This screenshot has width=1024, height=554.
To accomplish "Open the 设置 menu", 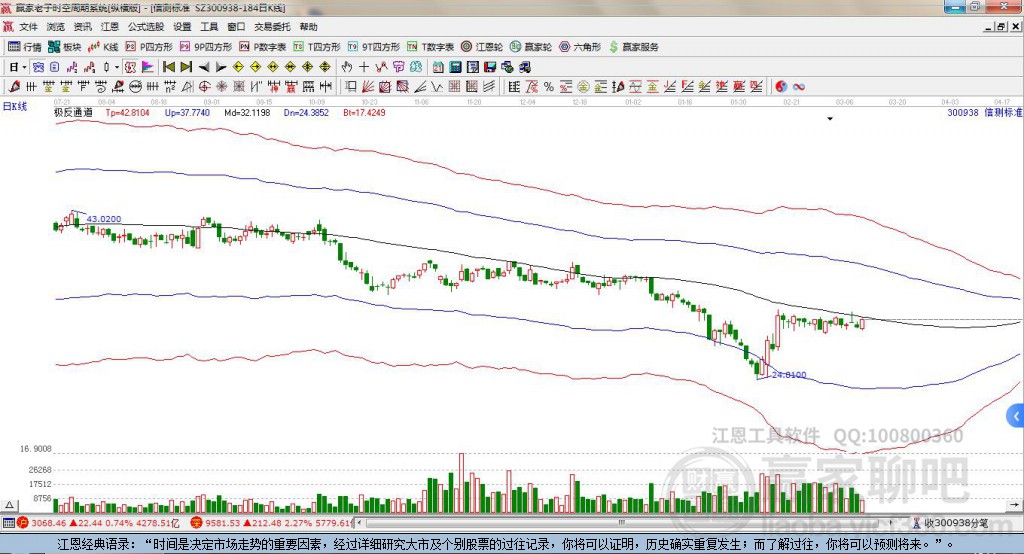I will pos(182,27).
